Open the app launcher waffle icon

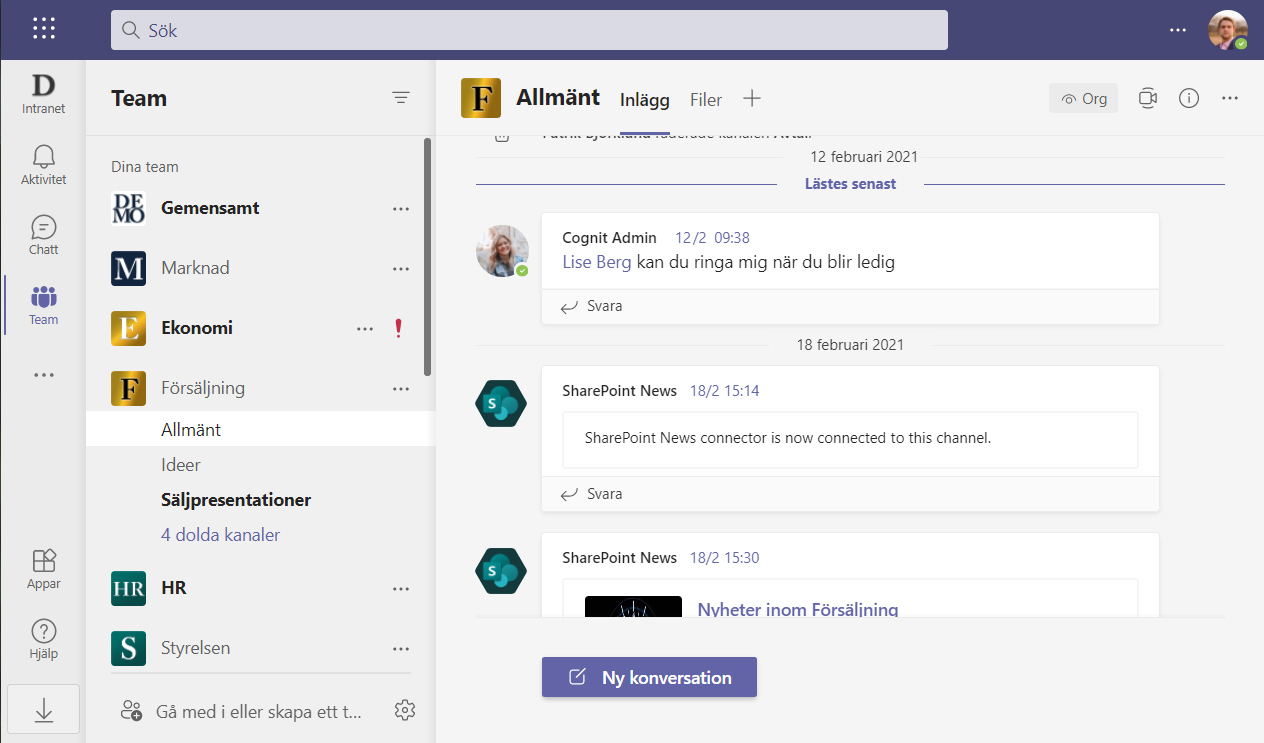[44, 28]
